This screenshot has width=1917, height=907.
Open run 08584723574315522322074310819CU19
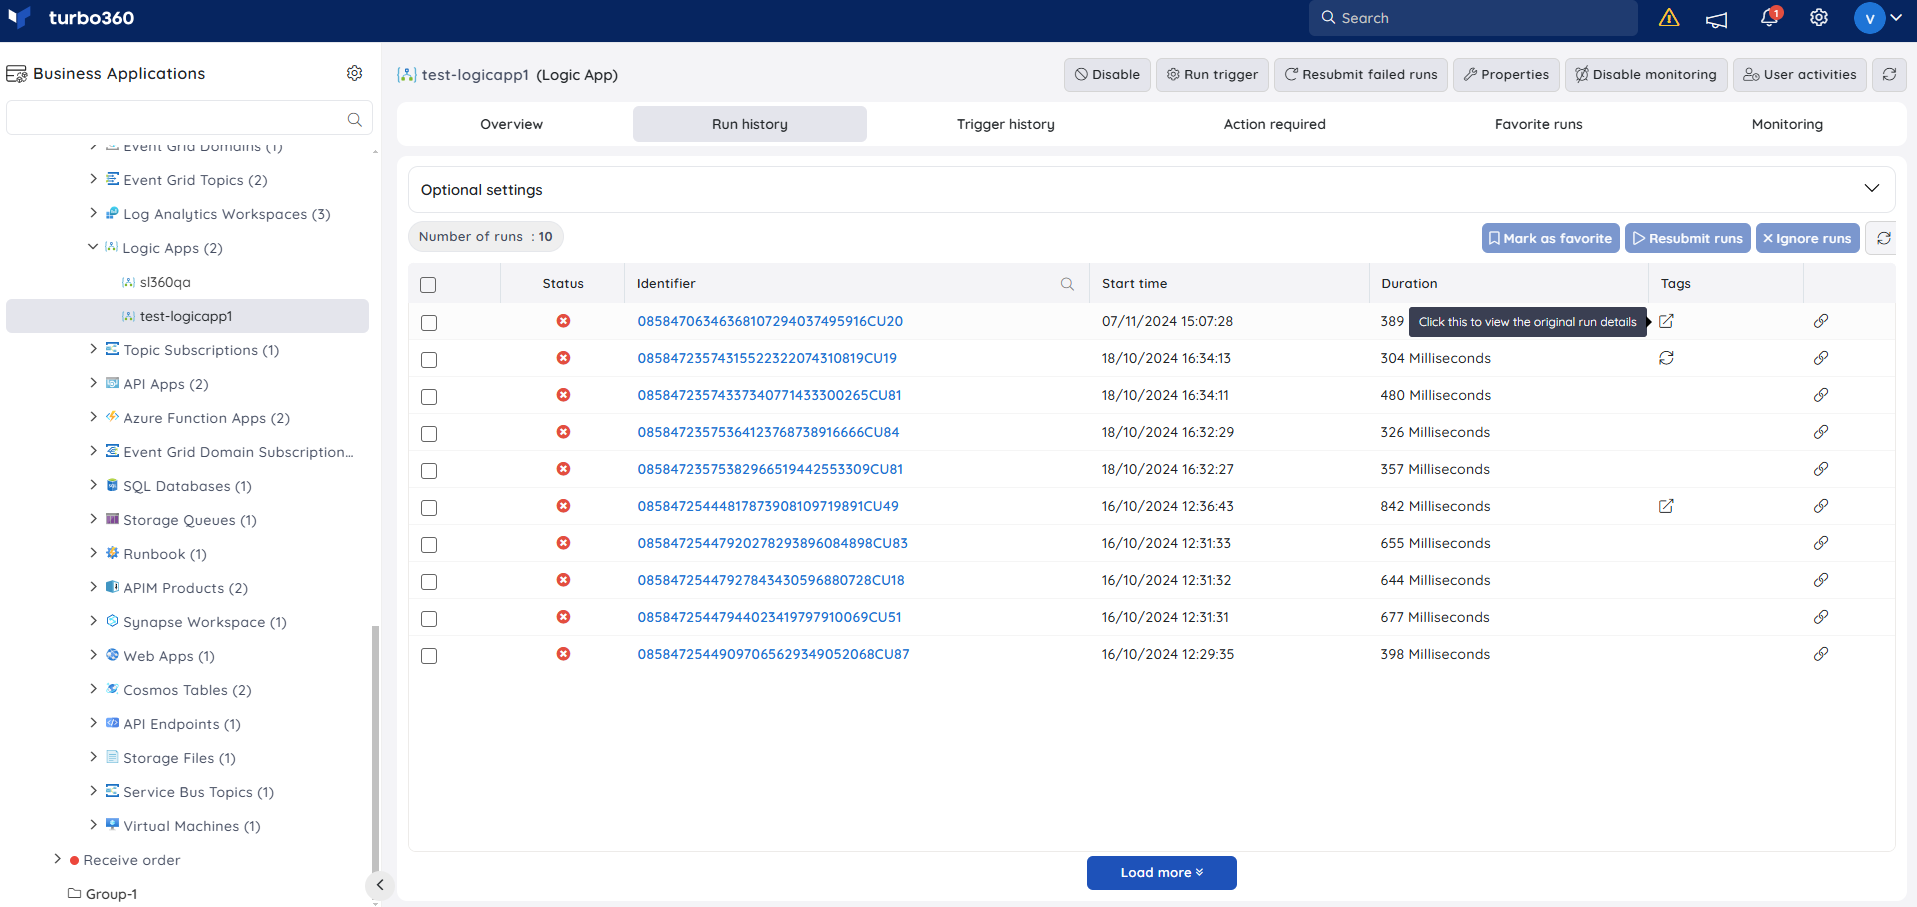(767, 358)
